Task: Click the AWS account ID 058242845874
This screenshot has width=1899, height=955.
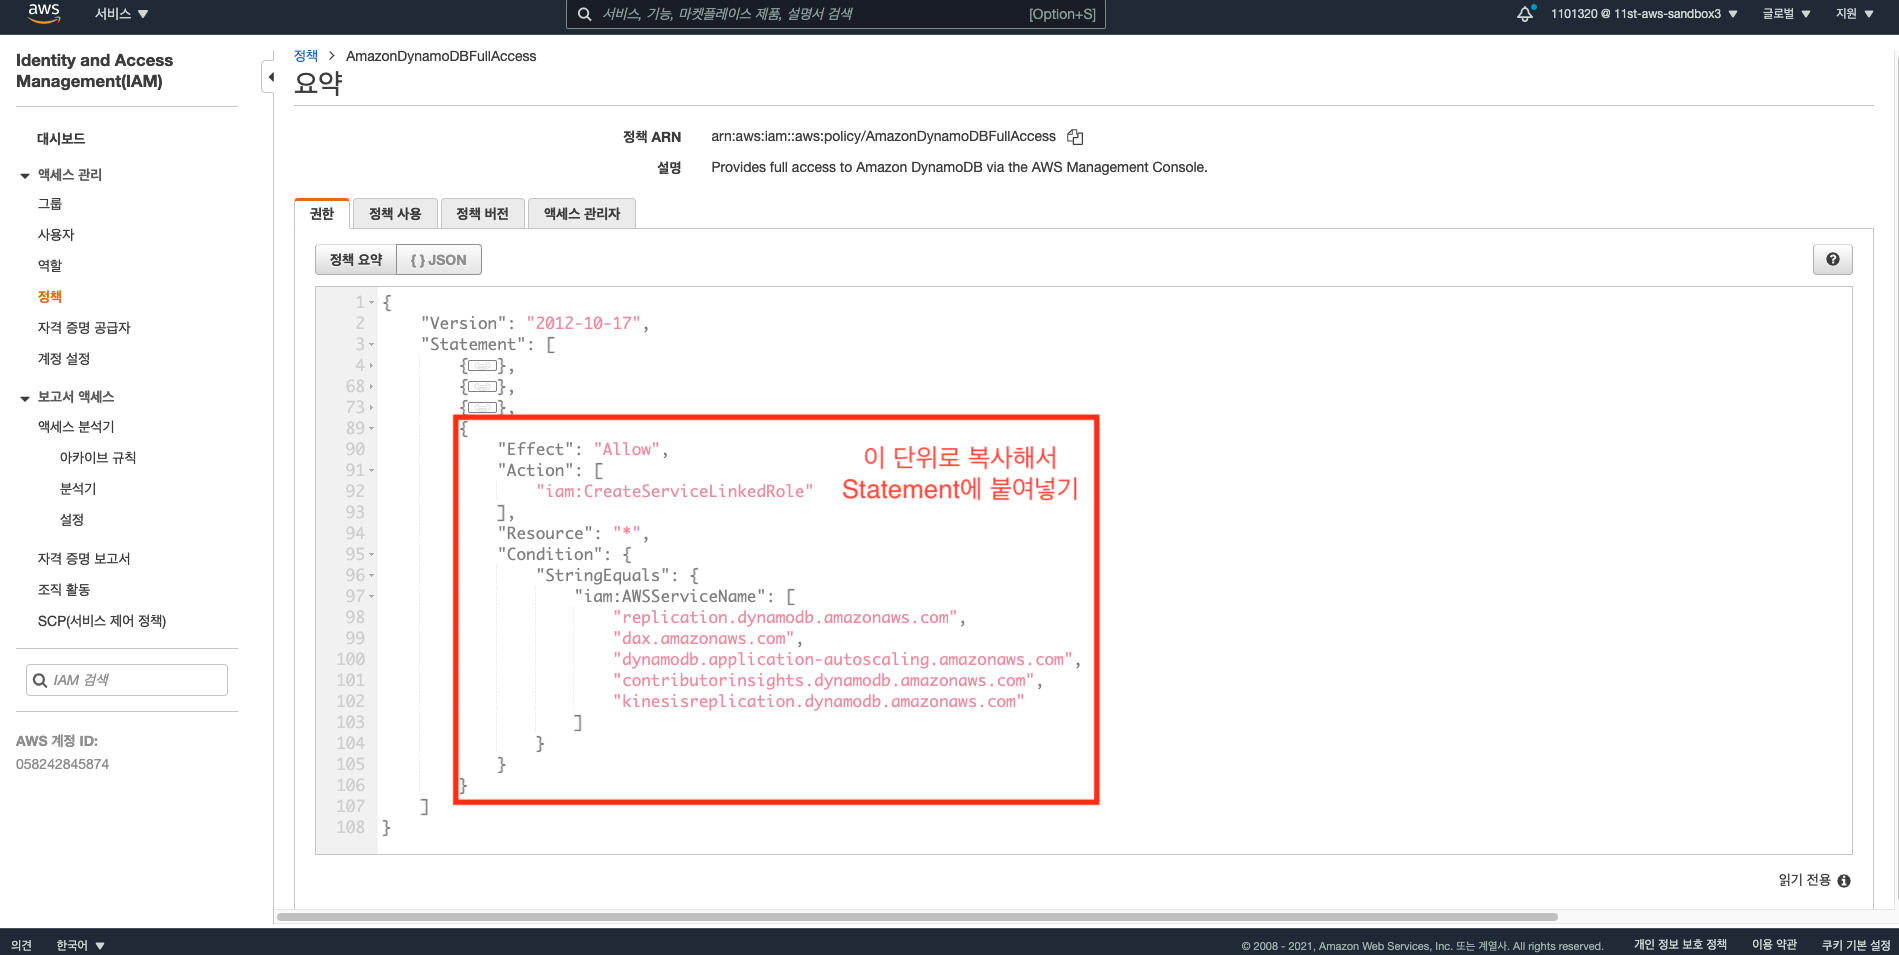Action: click(62, 764)
